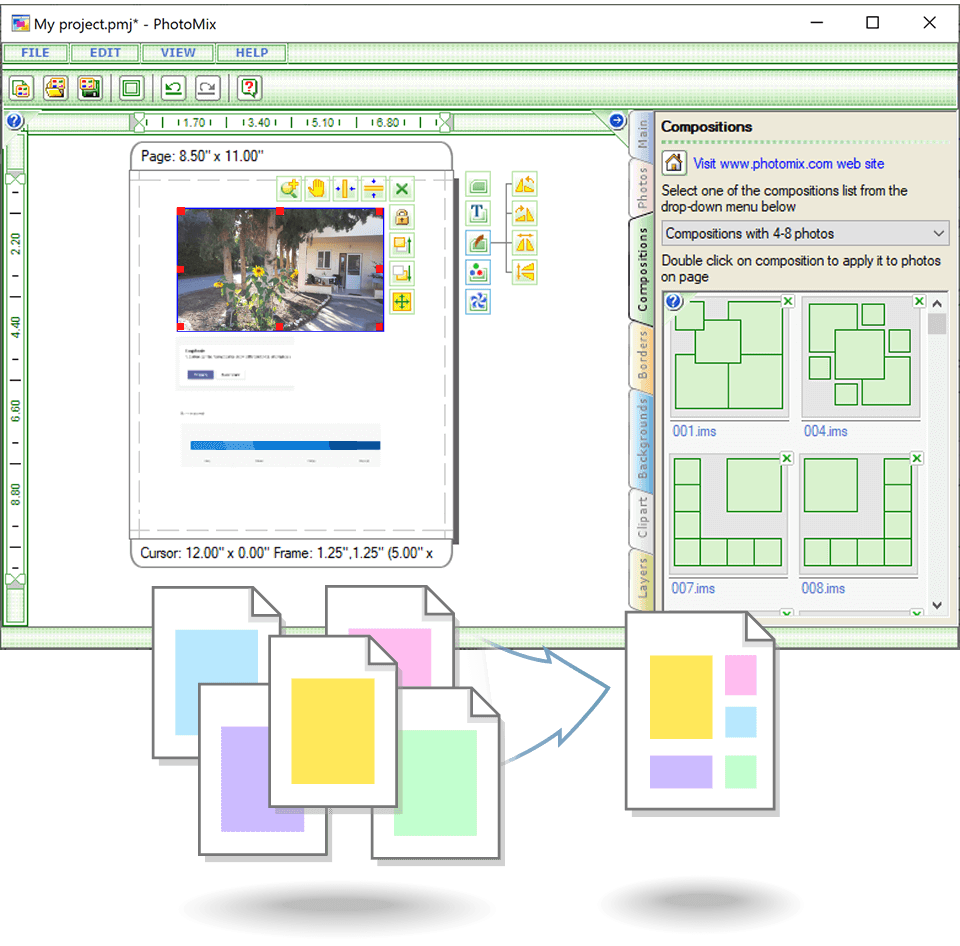Screen dimensions: 960x946
Task: Click the padlock lock icon
Action: (x=402, y=217)
